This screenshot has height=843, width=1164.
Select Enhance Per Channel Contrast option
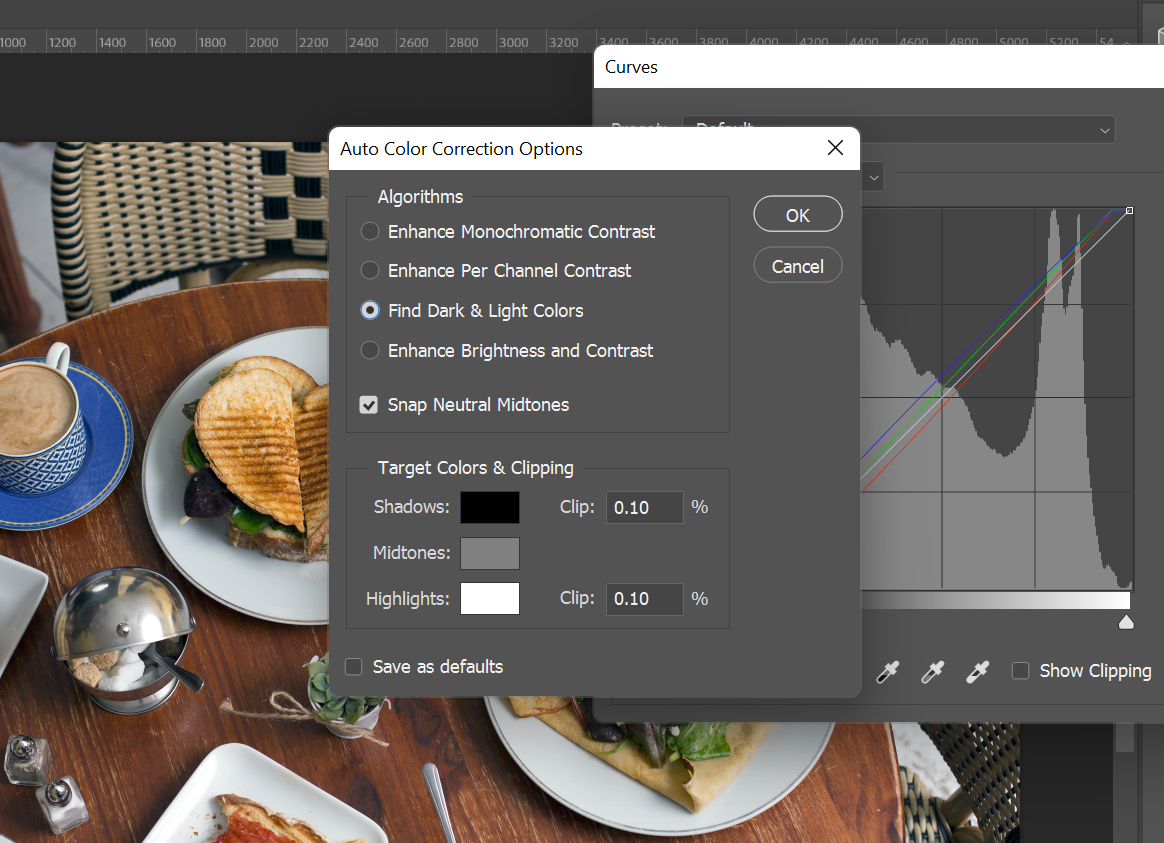click(370, 271)
